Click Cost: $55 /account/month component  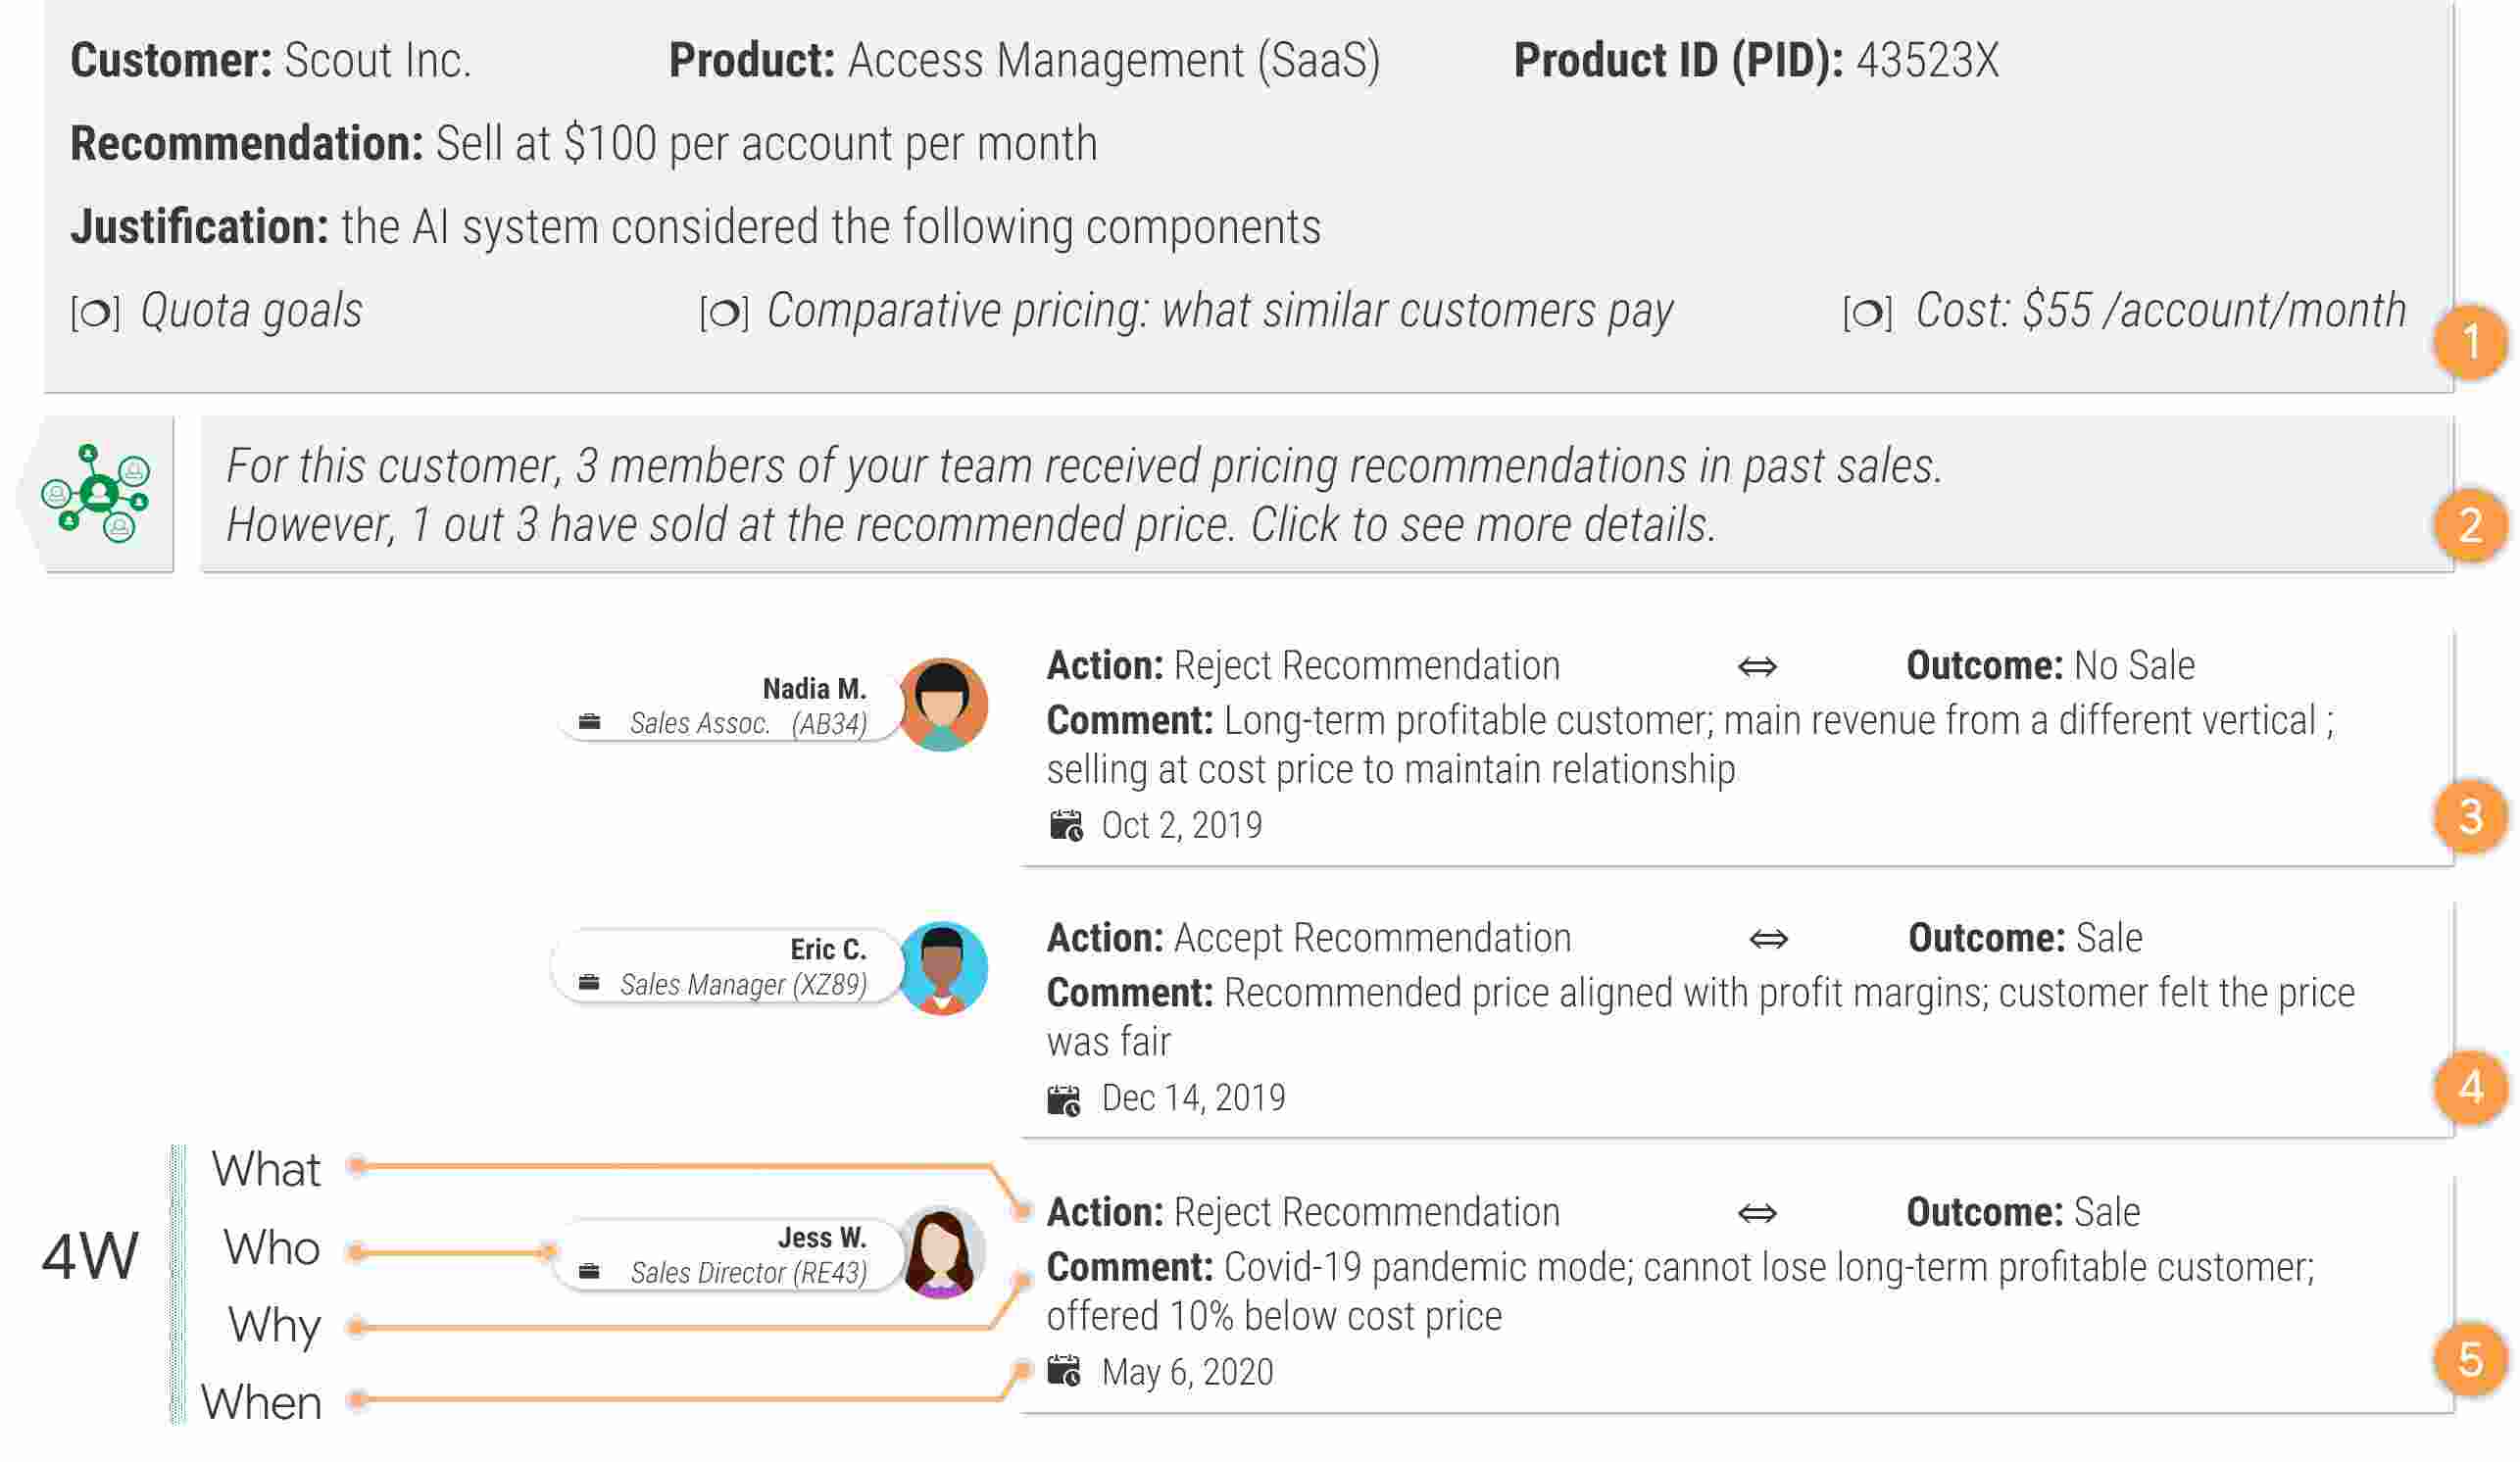[2160, 311]
